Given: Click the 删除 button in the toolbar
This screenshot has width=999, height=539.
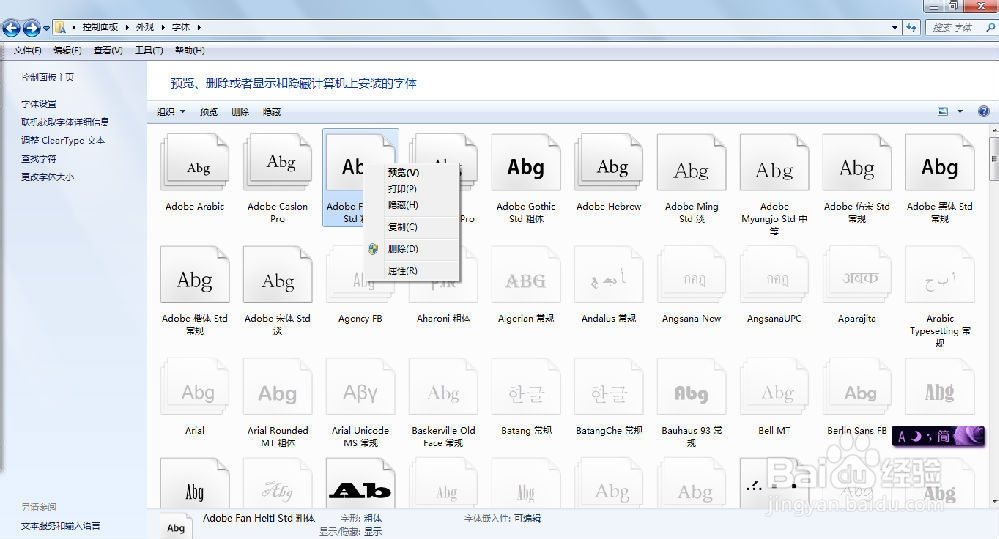Looking at the screenshot, I should [x=240, y=111].
